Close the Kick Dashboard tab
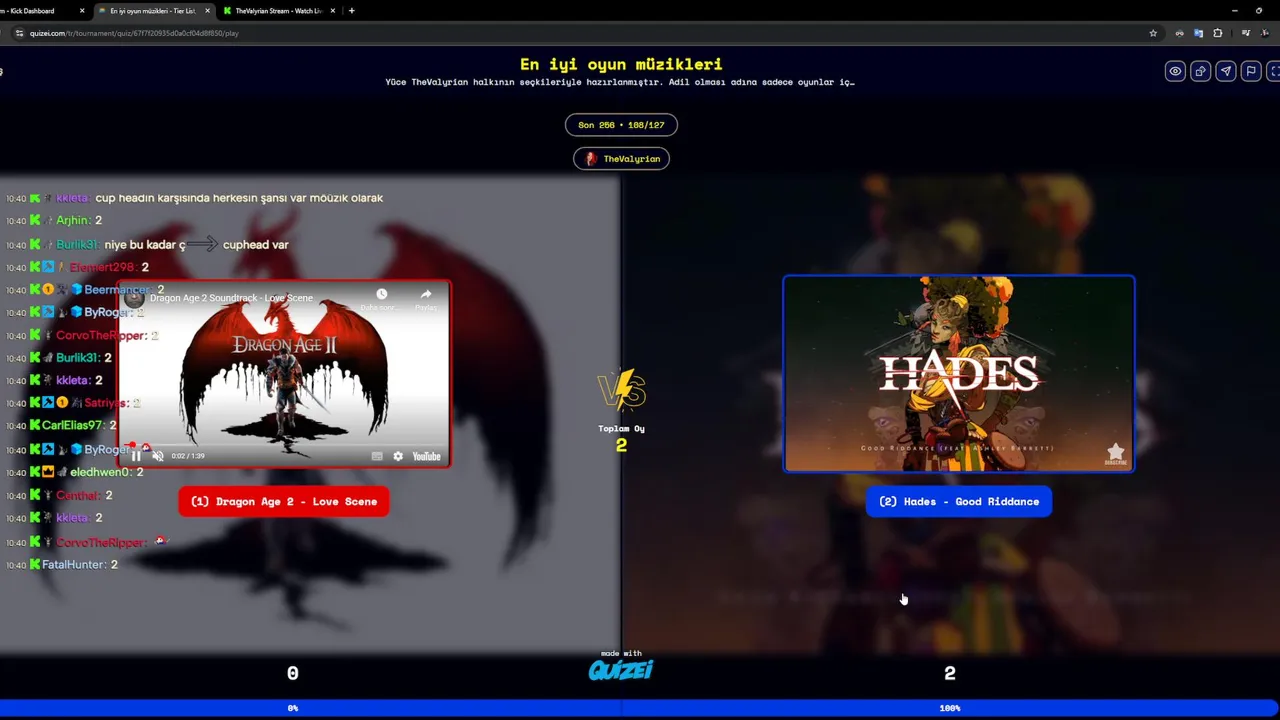 coord(82,11)
